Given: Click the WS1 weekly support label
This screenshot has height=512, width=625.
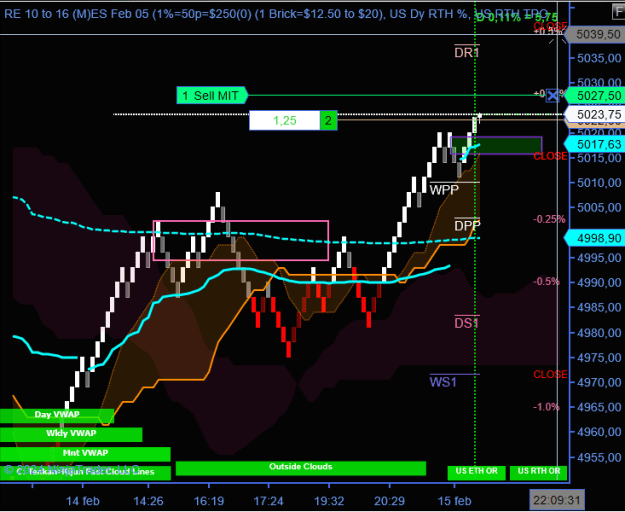Looking at the screenshot, I should (443, 382).
